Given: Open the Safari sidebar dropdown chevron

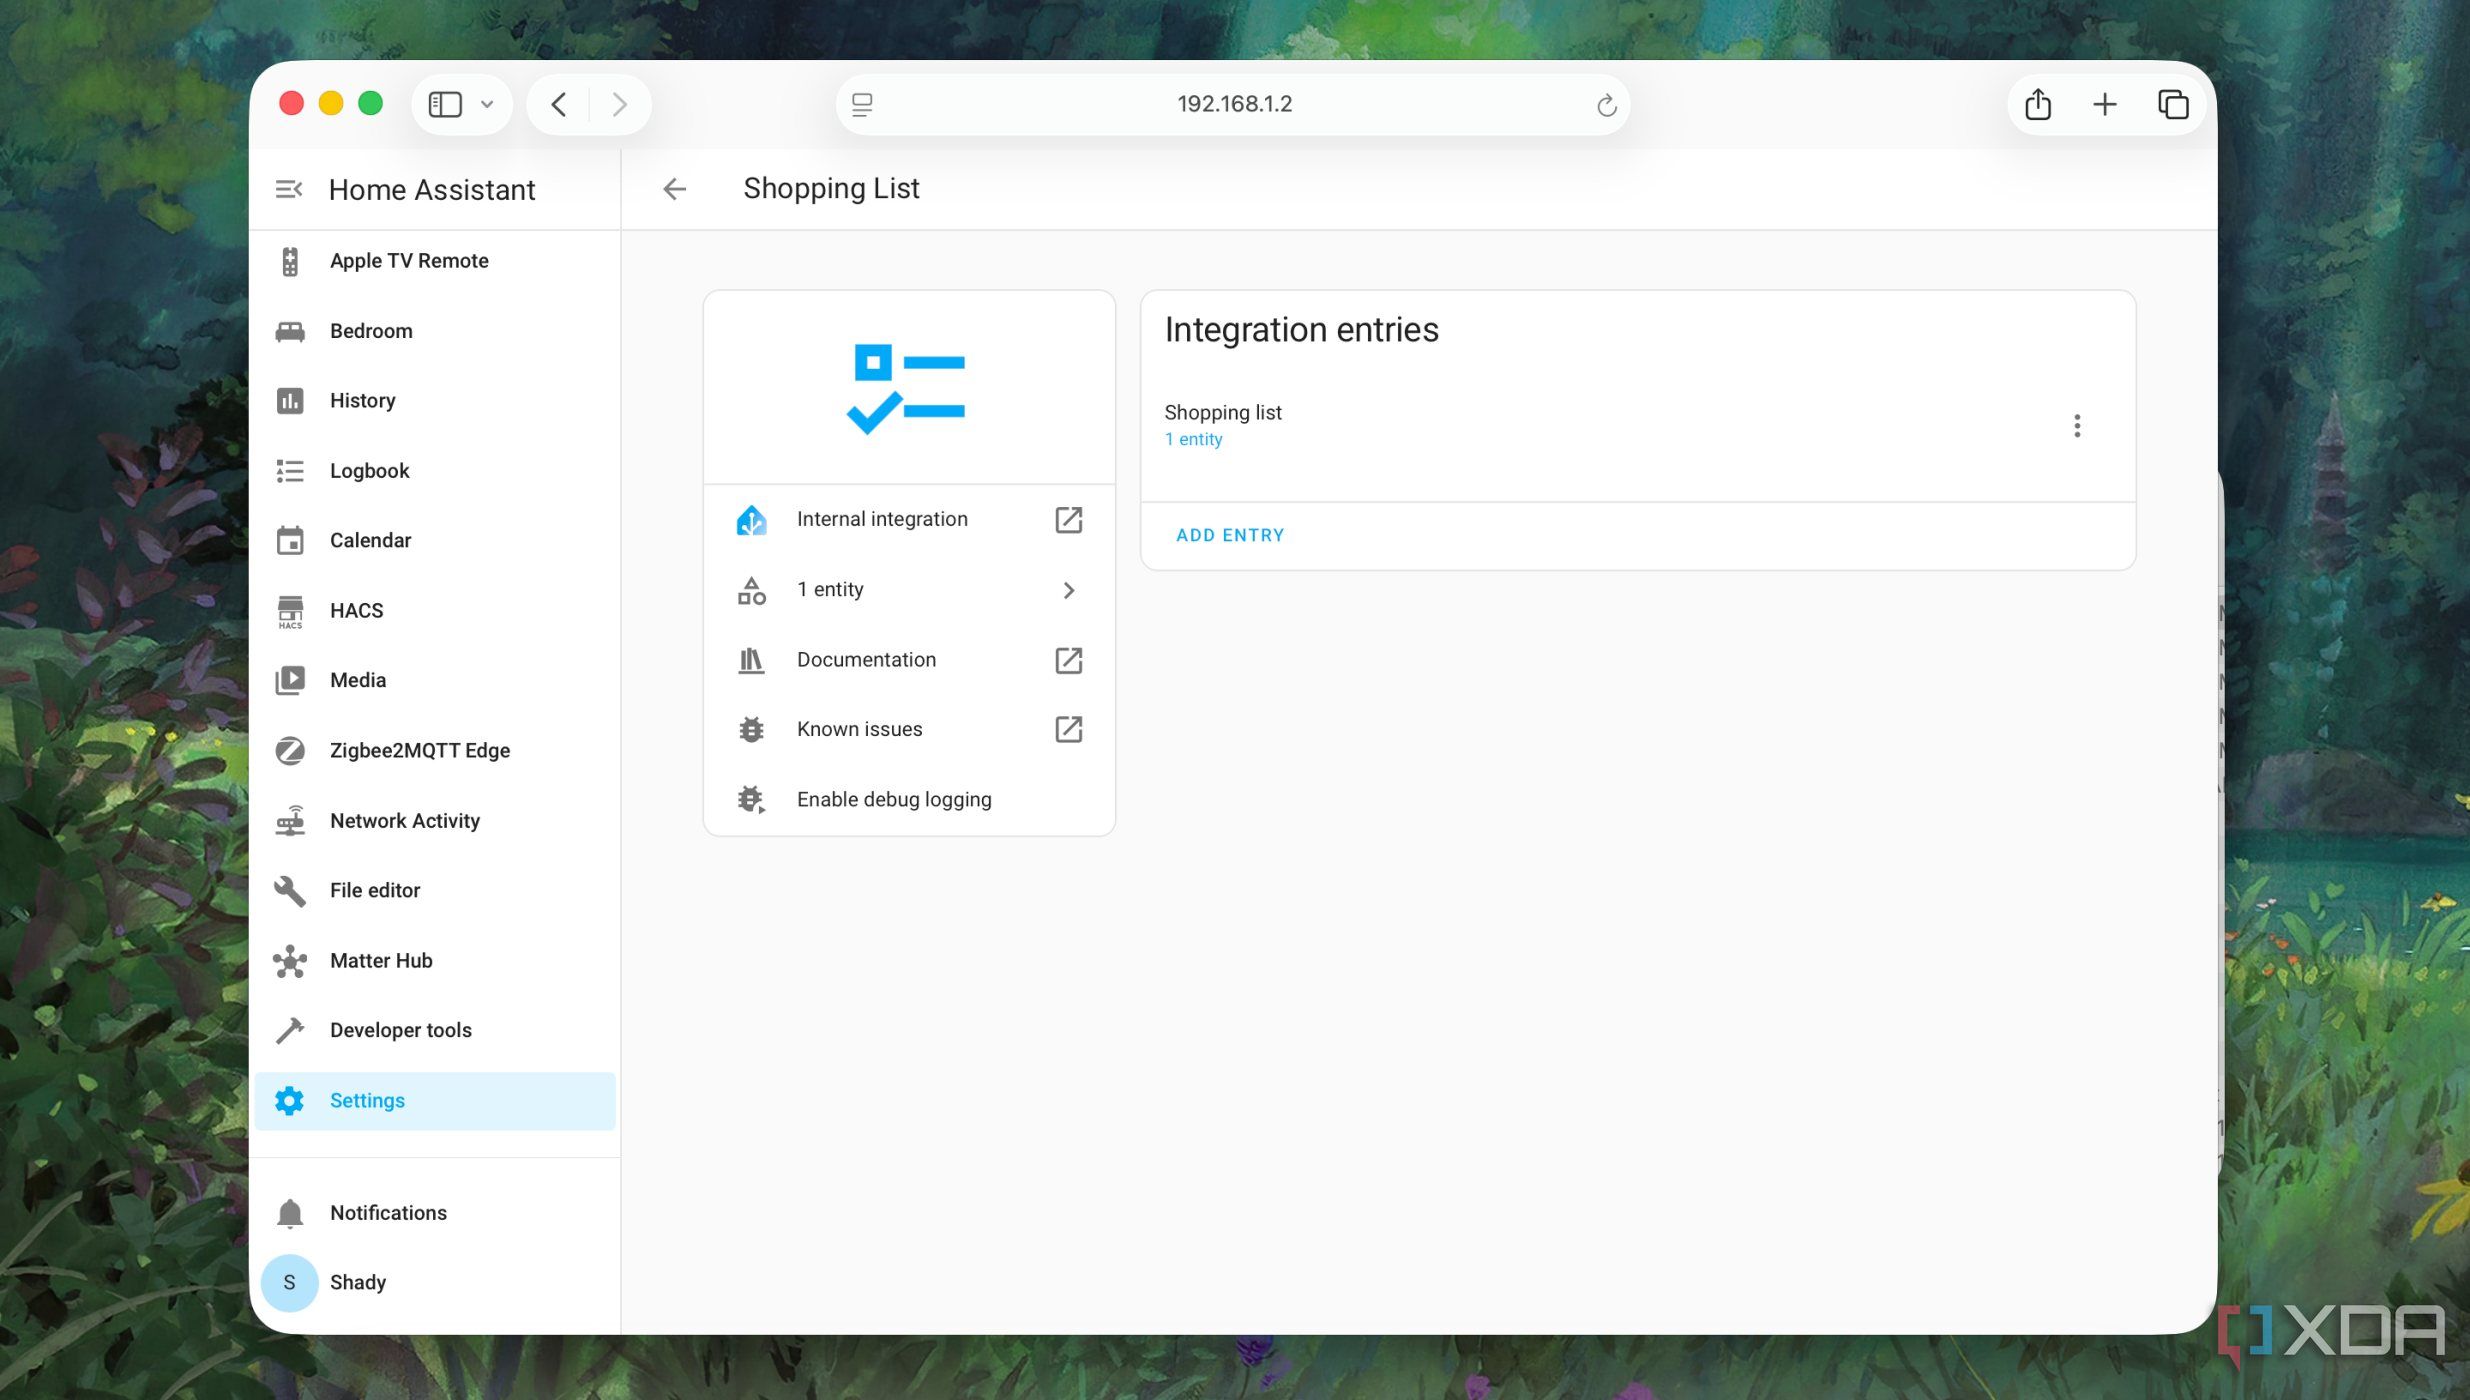Looking at the screenshot, I should coord(487,104).
